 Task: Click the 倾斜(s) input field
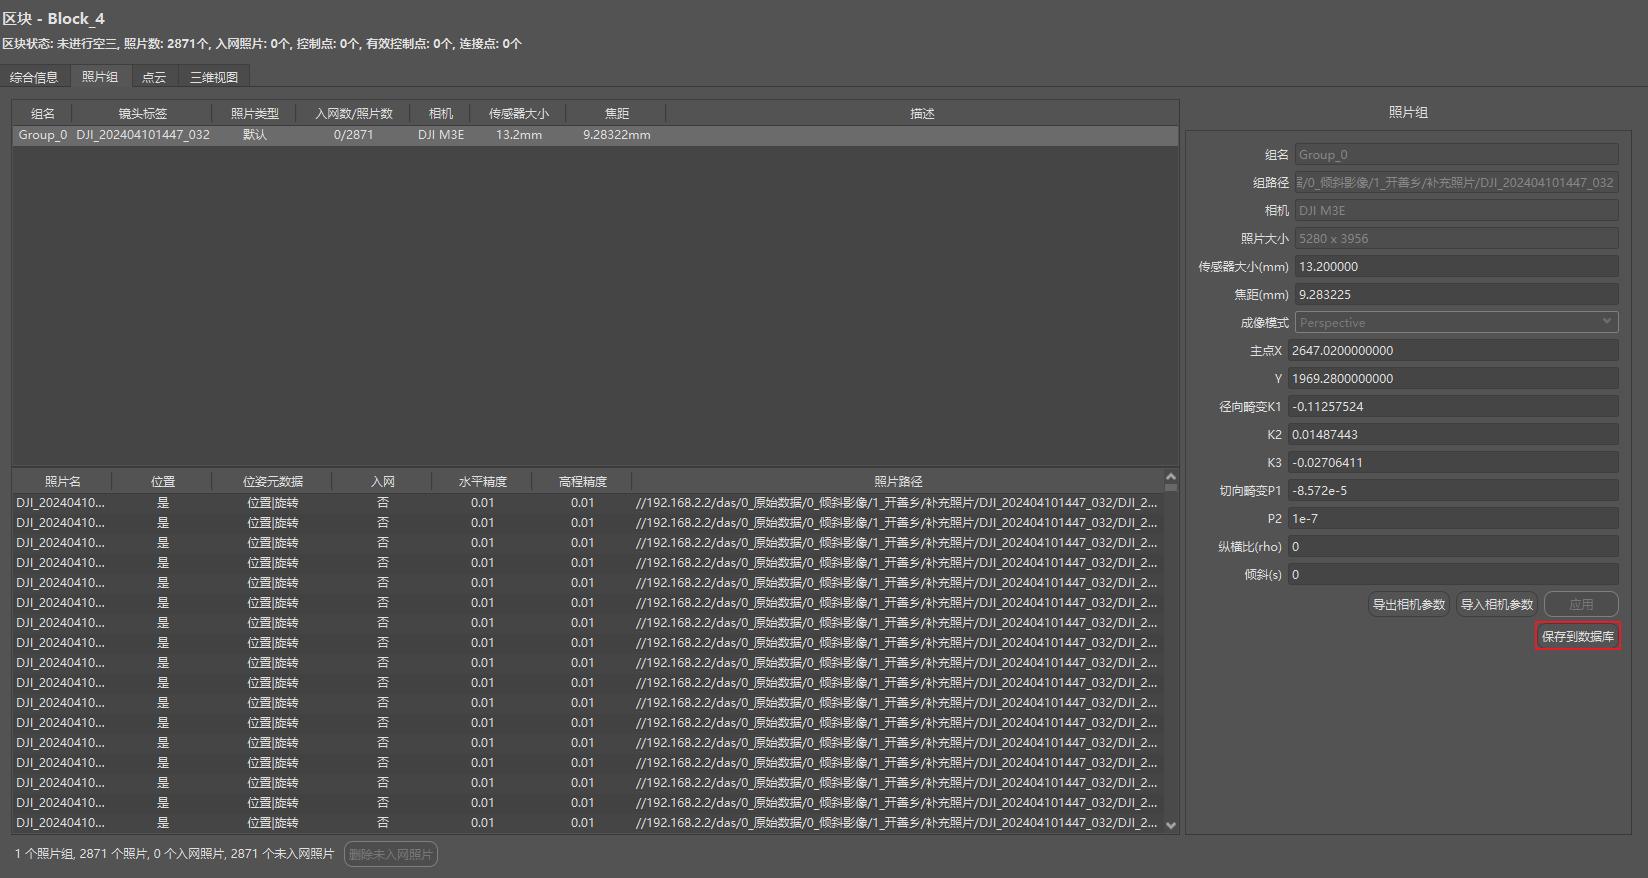pyautogui.click(x=1452, y=574)
